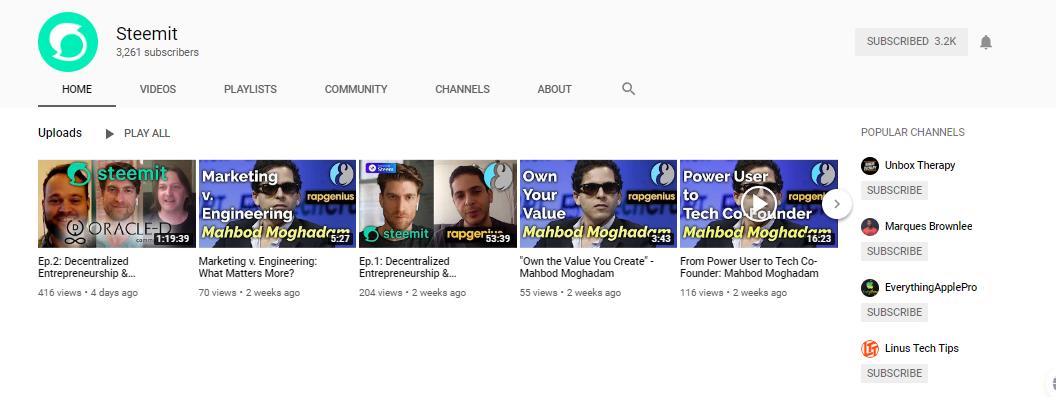The image size is (1056, 397).
Task: Open Unbox Therapy channel avatar
Action: pos(869,166)
